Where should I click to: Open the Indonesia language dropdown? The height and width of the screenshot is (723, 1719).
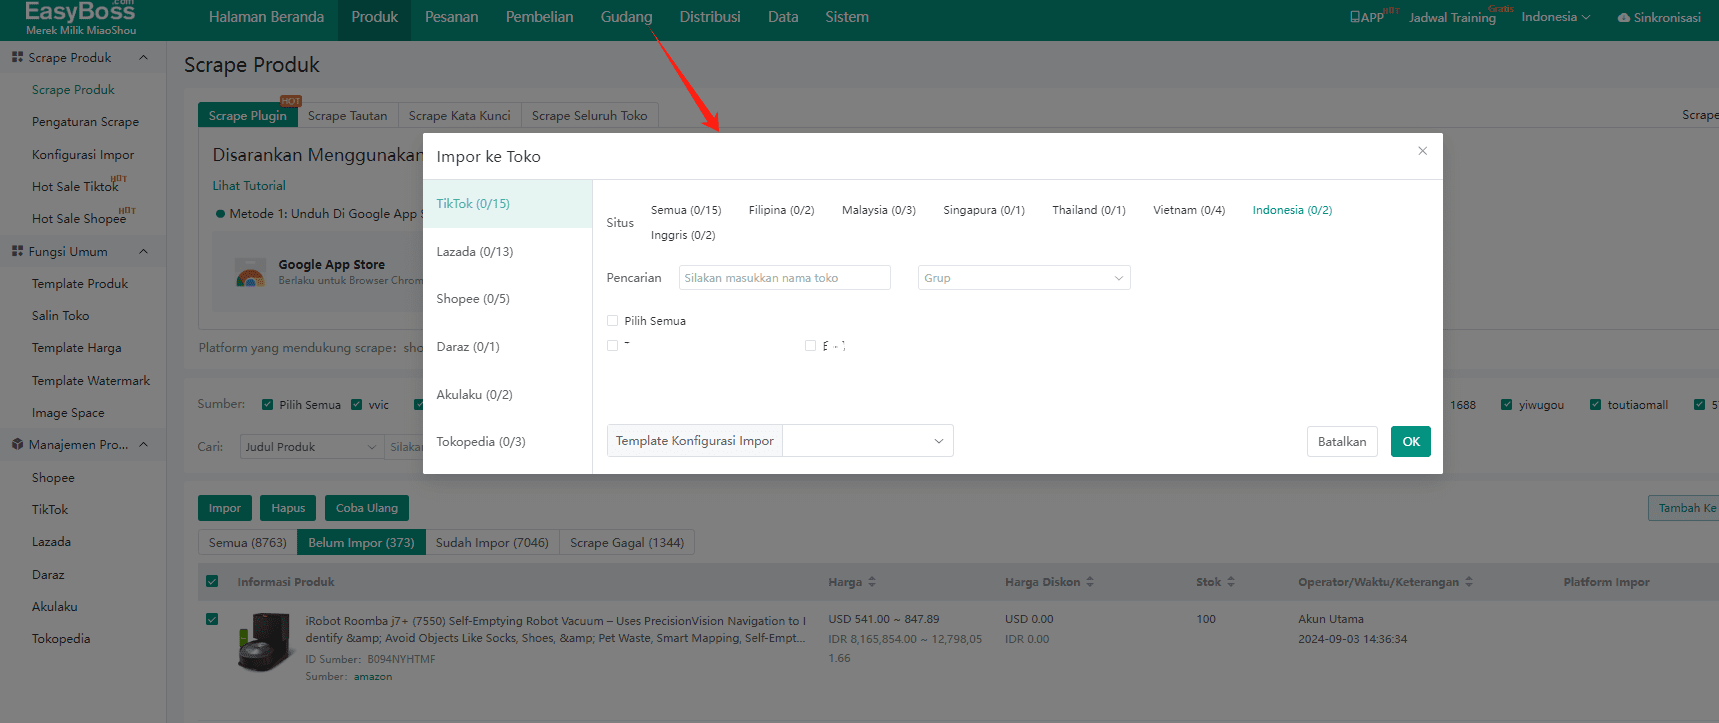1555,17
